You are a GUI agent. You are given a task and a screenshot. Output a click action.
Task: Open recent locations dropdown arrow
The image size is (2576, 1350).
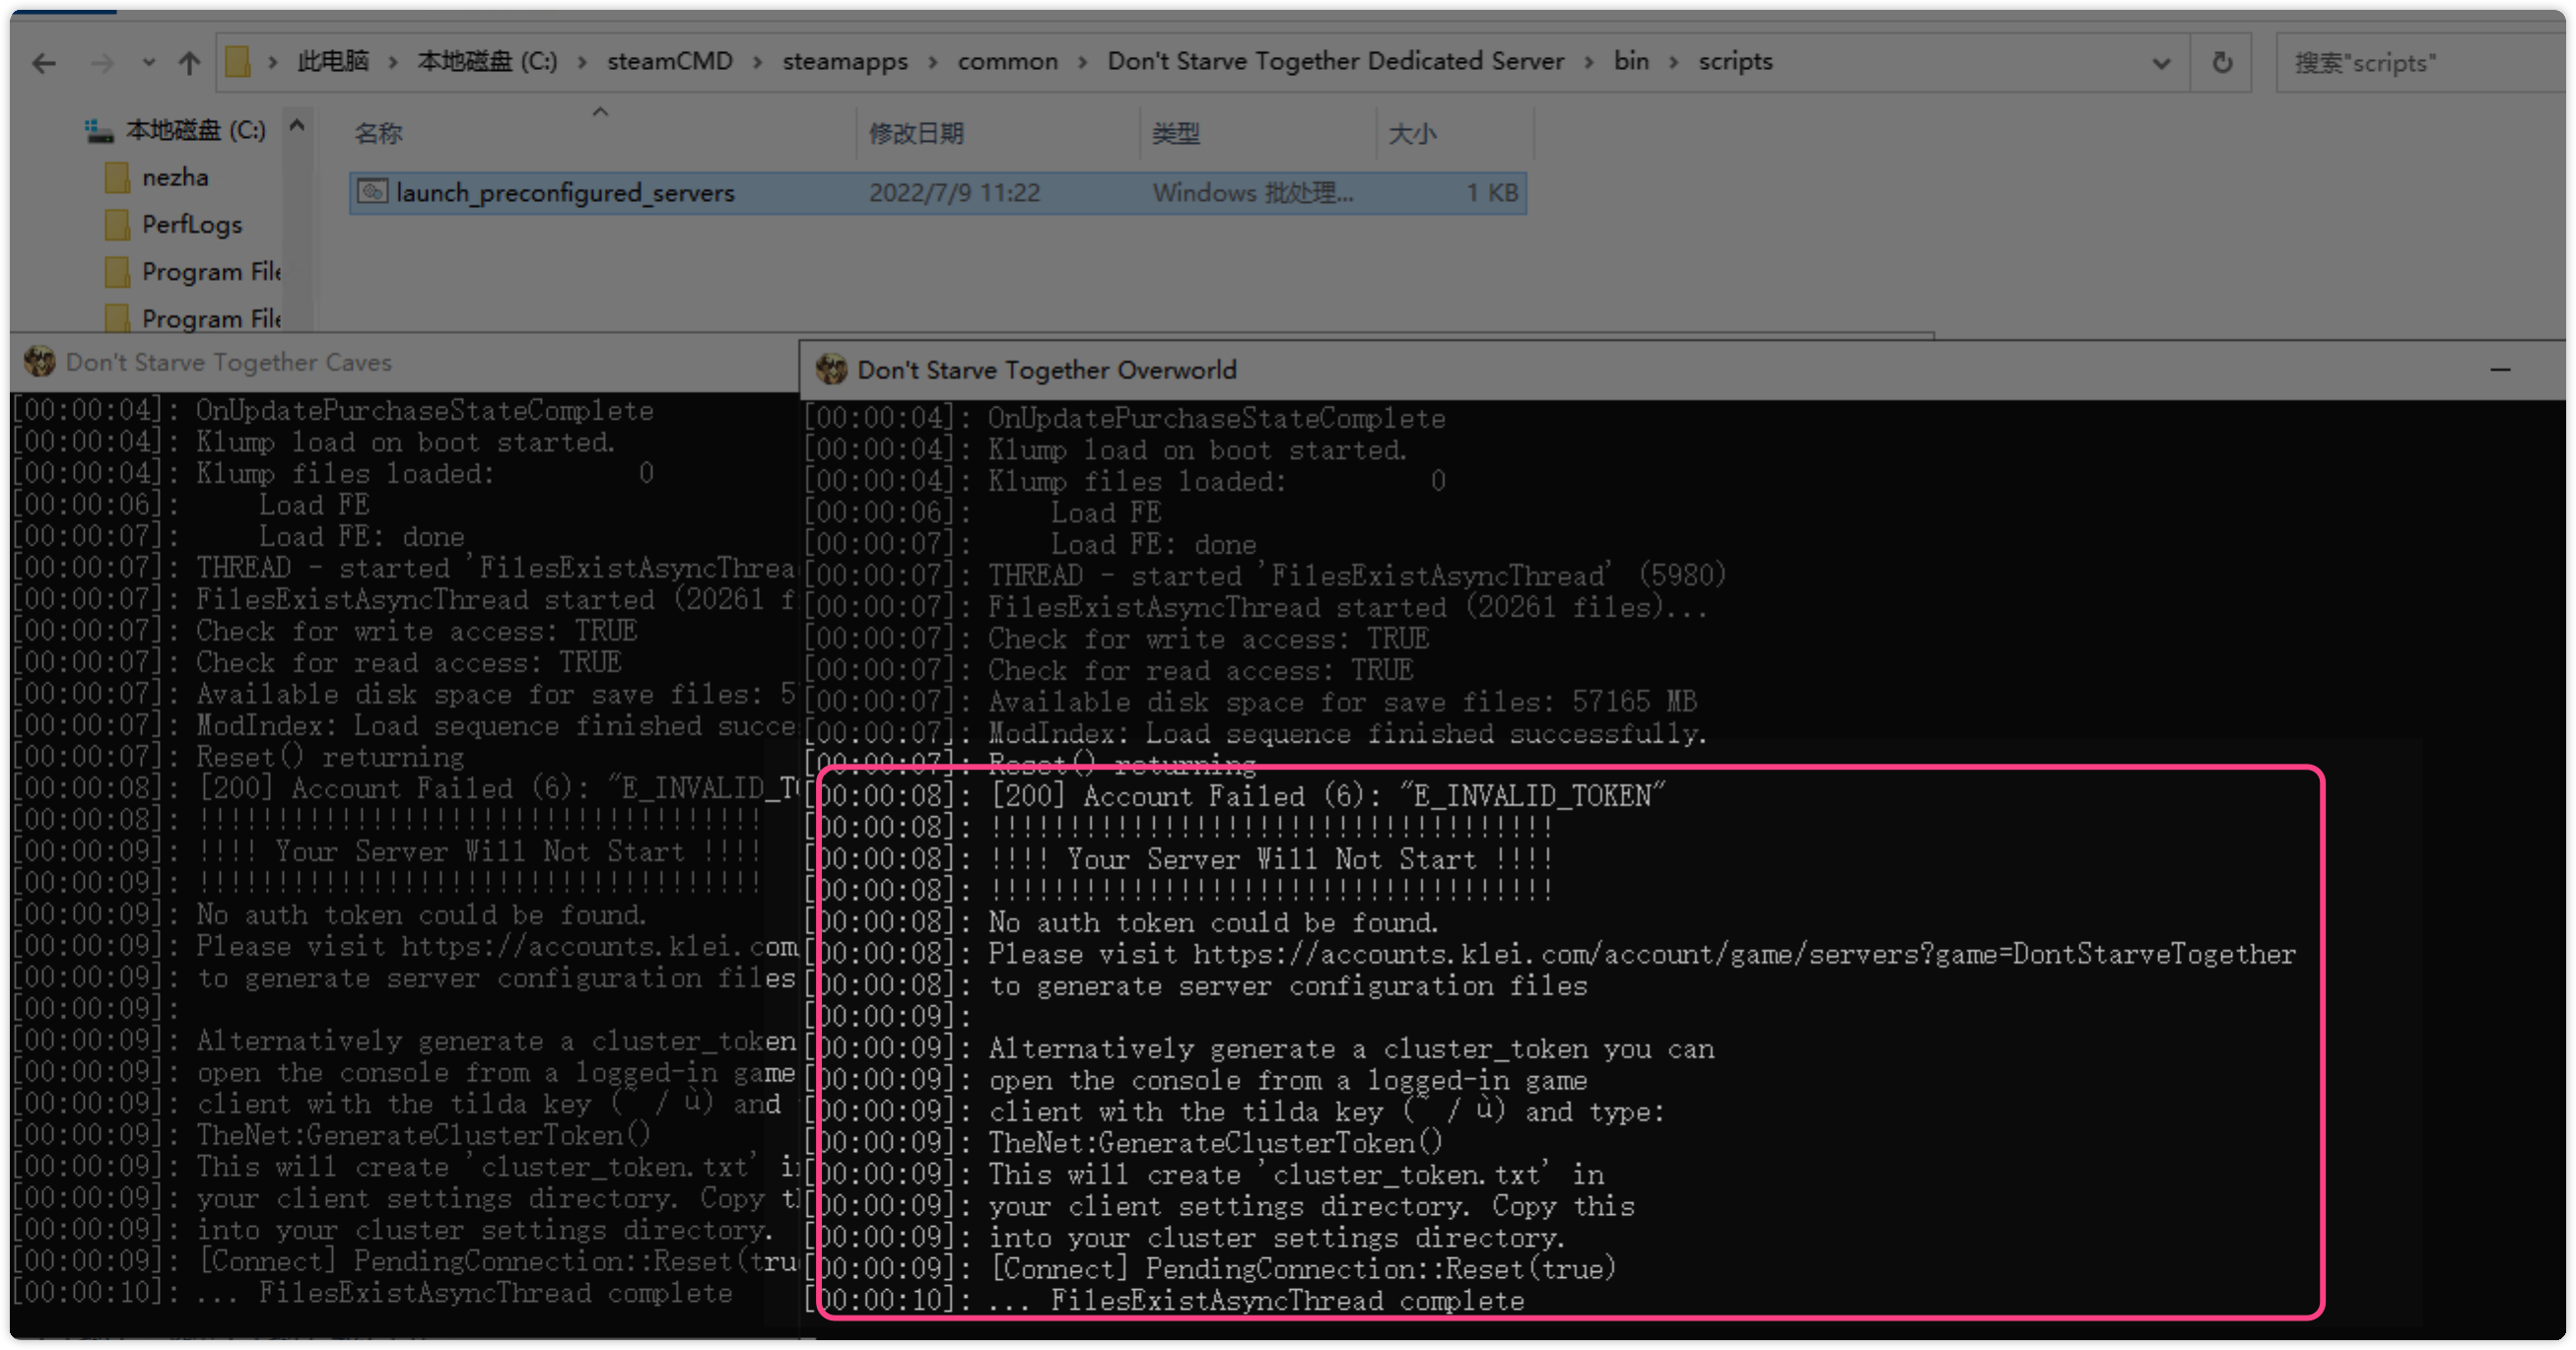click(x=149, y=63)
